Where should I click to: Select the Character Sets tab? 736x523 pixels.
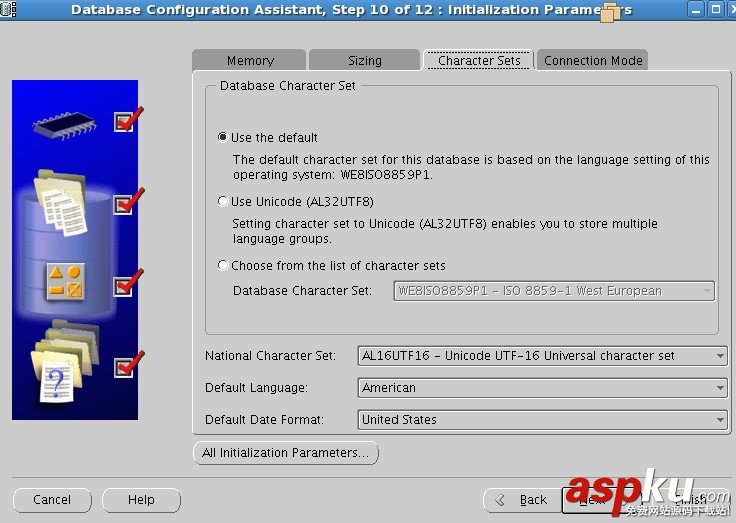click(x=479, y=60)
